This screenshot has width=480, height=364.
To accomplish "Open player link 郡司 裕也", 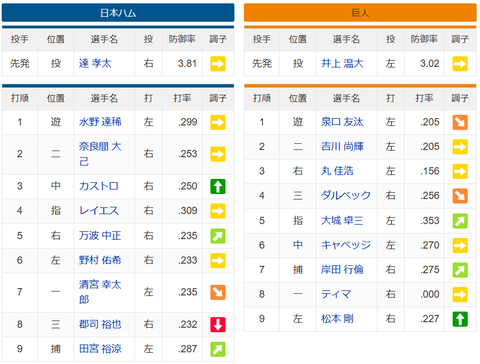I will [x=100, y=324].
